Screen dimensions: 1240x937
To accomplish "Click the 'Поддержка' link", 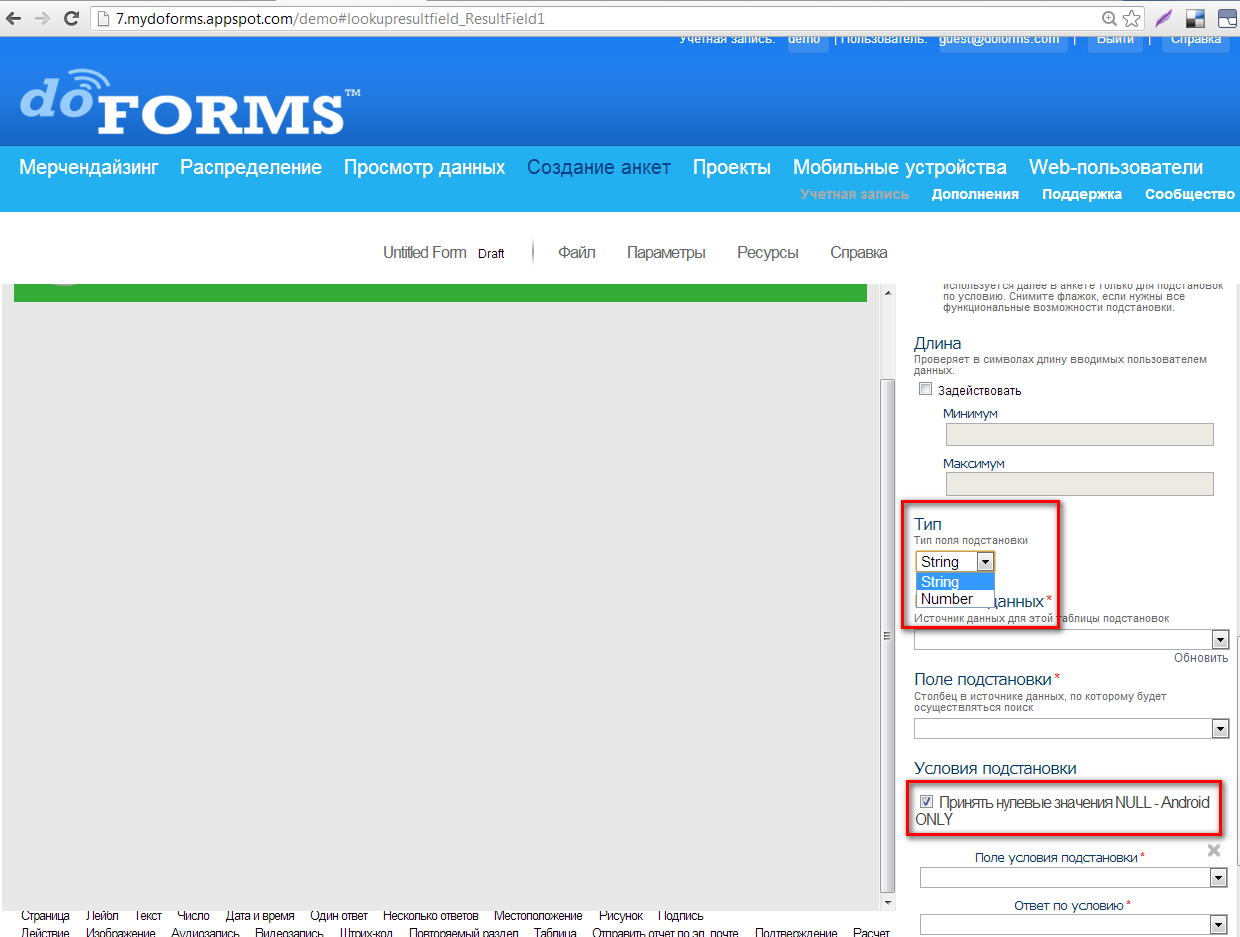I will pos(1081,194).
